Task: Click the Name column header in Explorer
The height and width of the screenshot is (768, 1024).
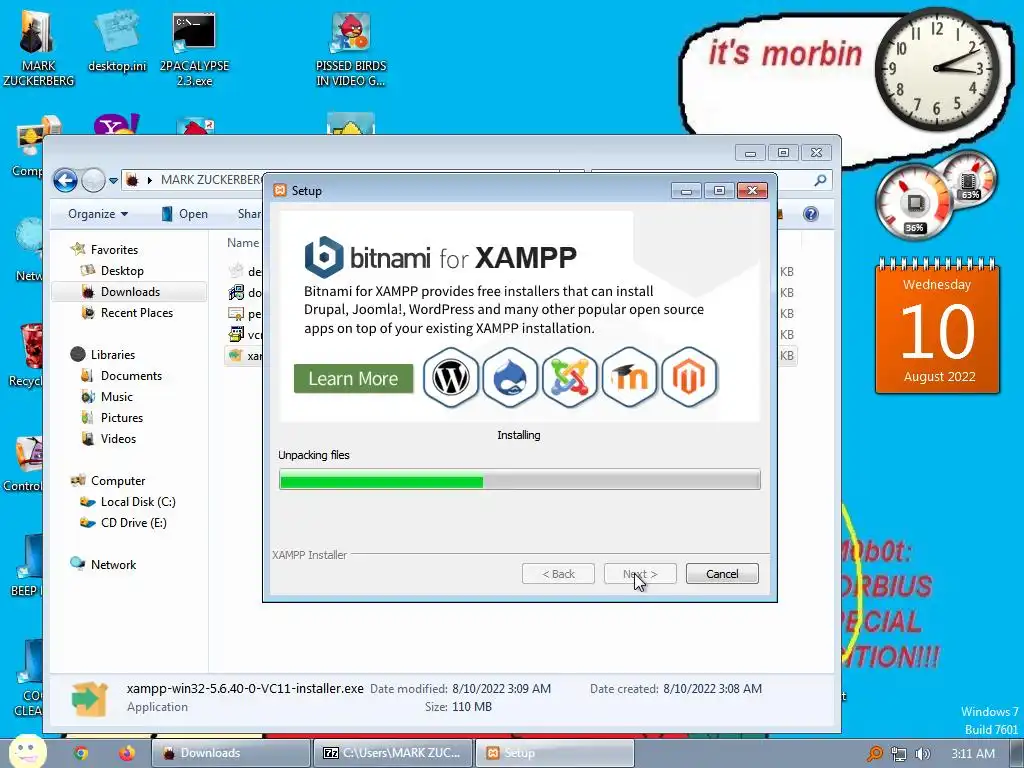Action: click(x=243, y=243)
